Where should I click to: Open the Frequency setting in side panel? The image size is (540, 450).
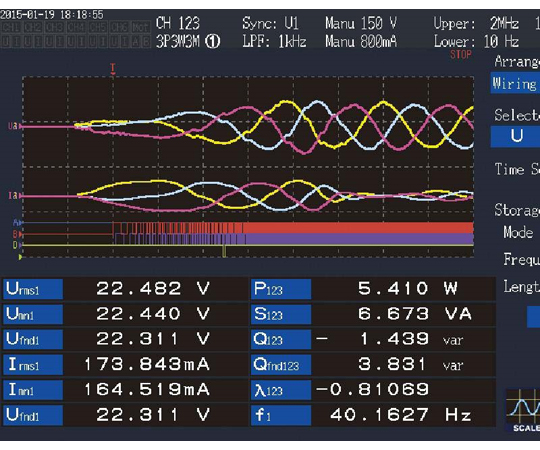[521, 259]
